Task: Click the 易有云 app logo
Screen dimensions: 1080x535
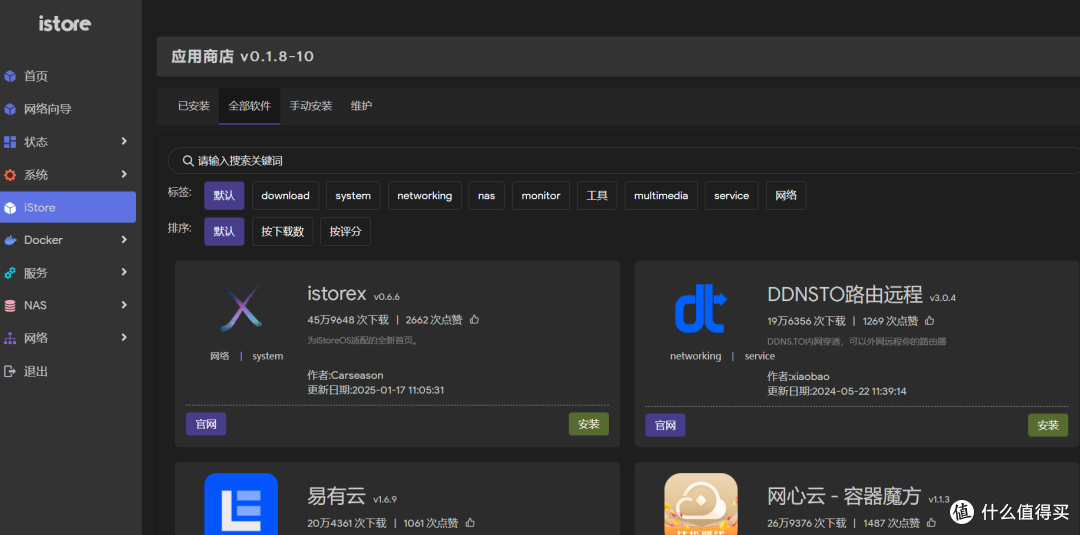Action: tap(241, 503)
